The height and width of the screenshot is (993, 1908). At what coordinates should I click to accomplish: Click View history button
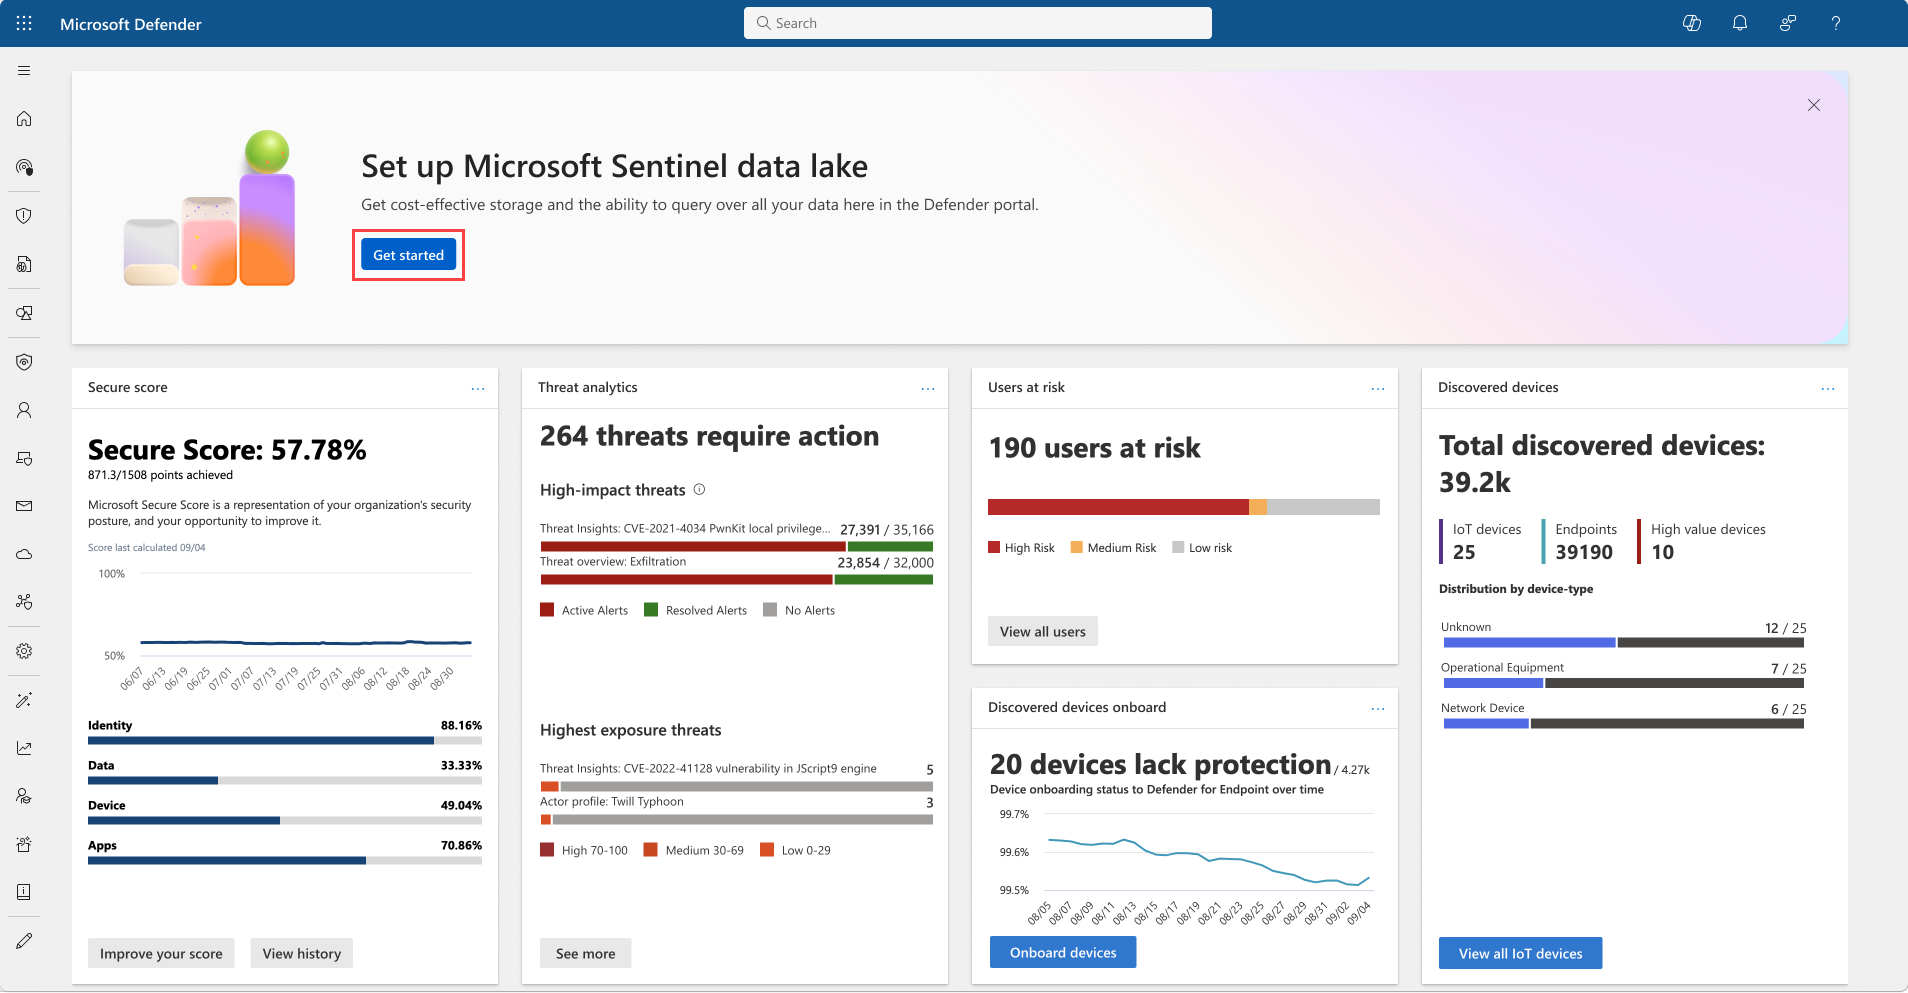[302, 953]
